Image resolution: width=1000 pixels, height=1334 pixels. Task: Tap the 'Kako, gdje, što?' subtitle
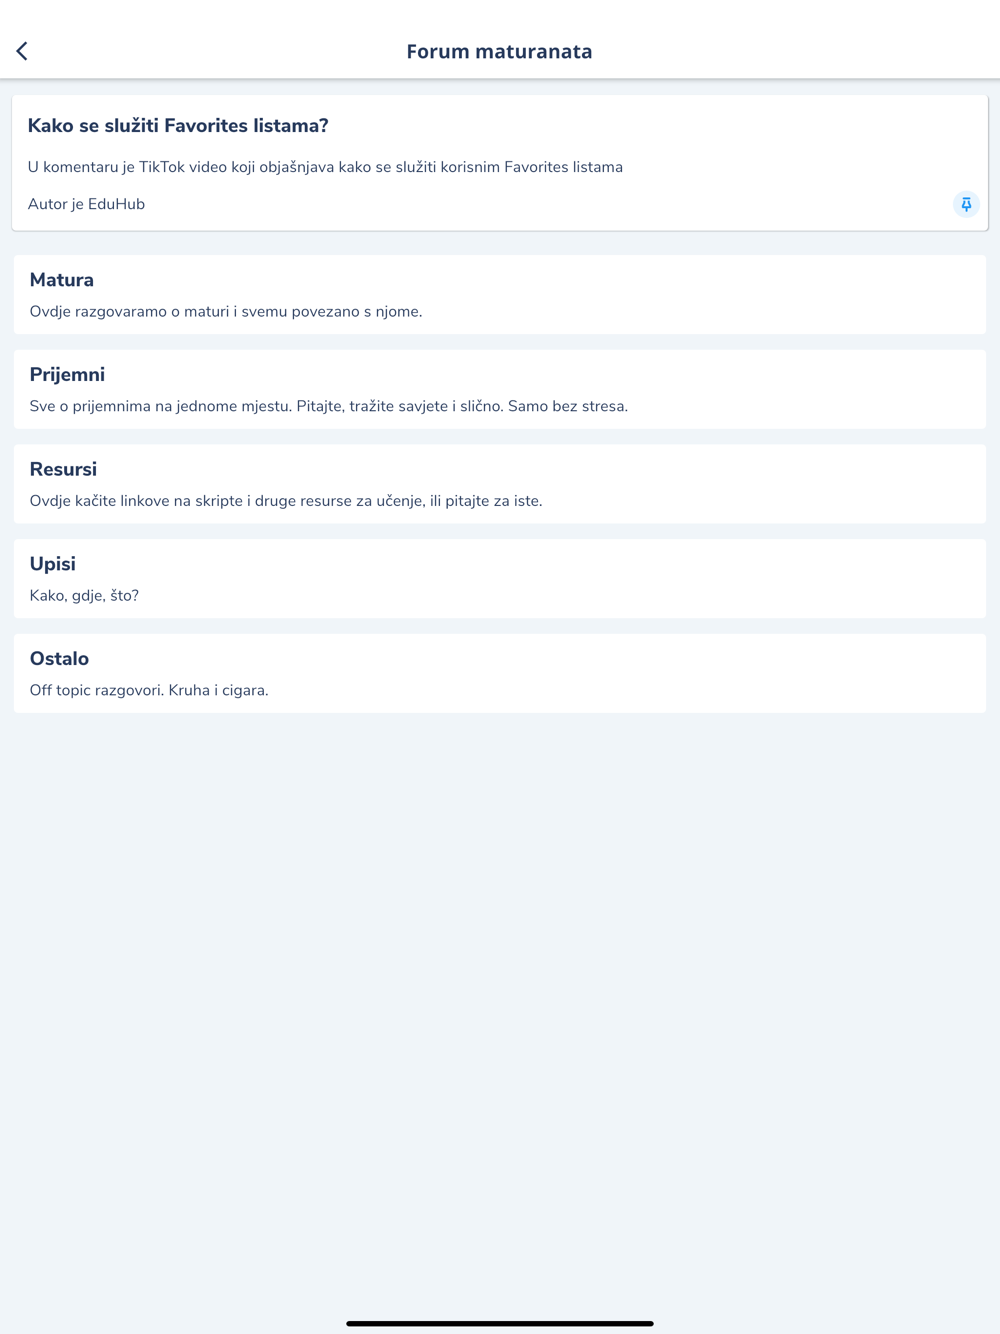[84, 596]
